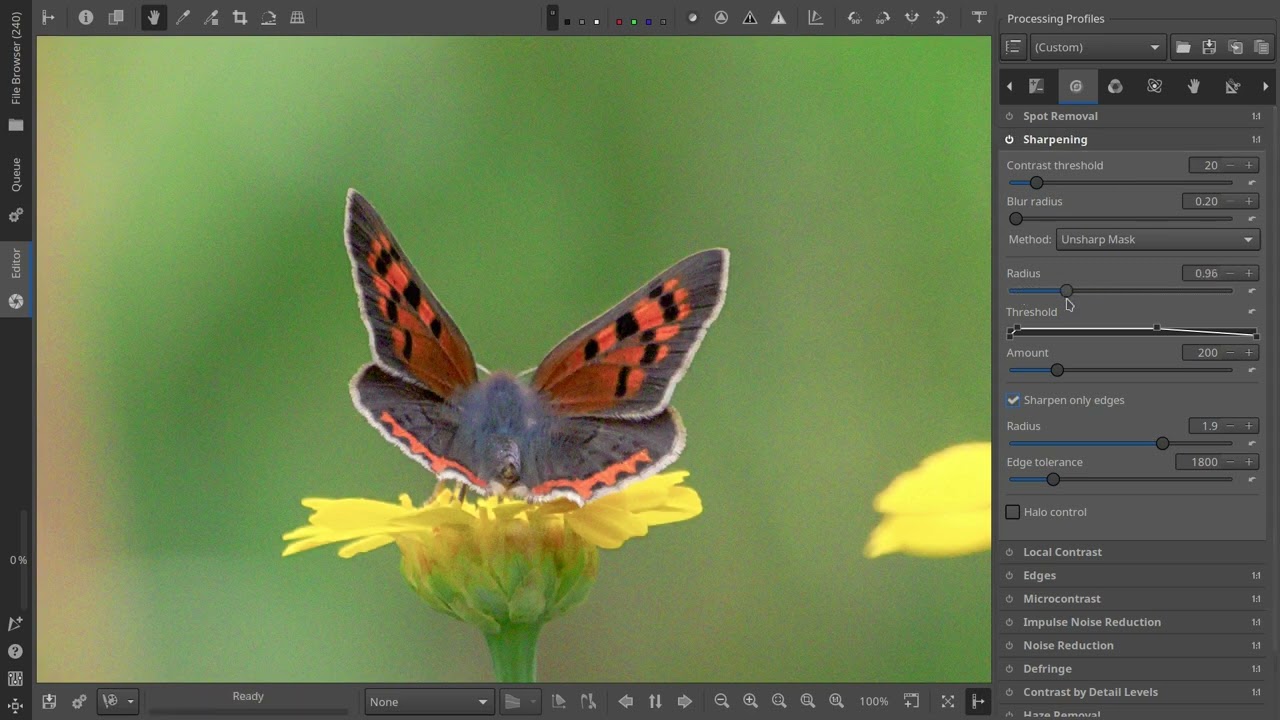Zoom to 100% icon
This screenshot has height=720, width=1280.
(x=836, y=701)
